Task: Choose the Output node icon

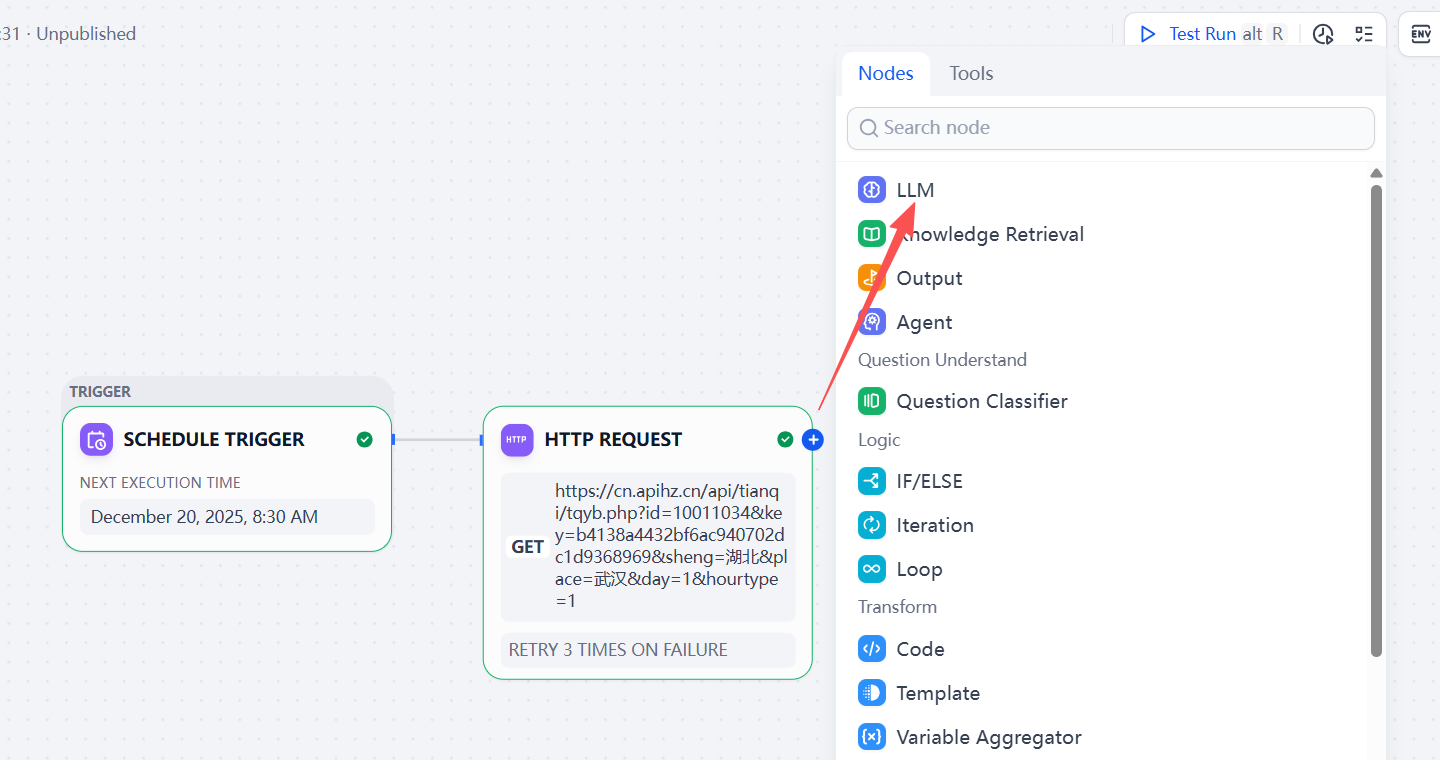Action: [x=872, y=278]
